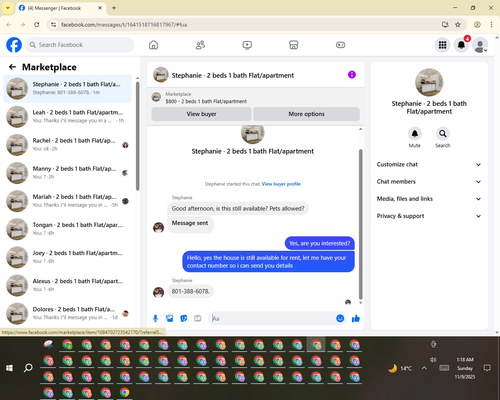Expand Media, files and links section
This screenshot has width=500, height=400.
coord(429,199)
